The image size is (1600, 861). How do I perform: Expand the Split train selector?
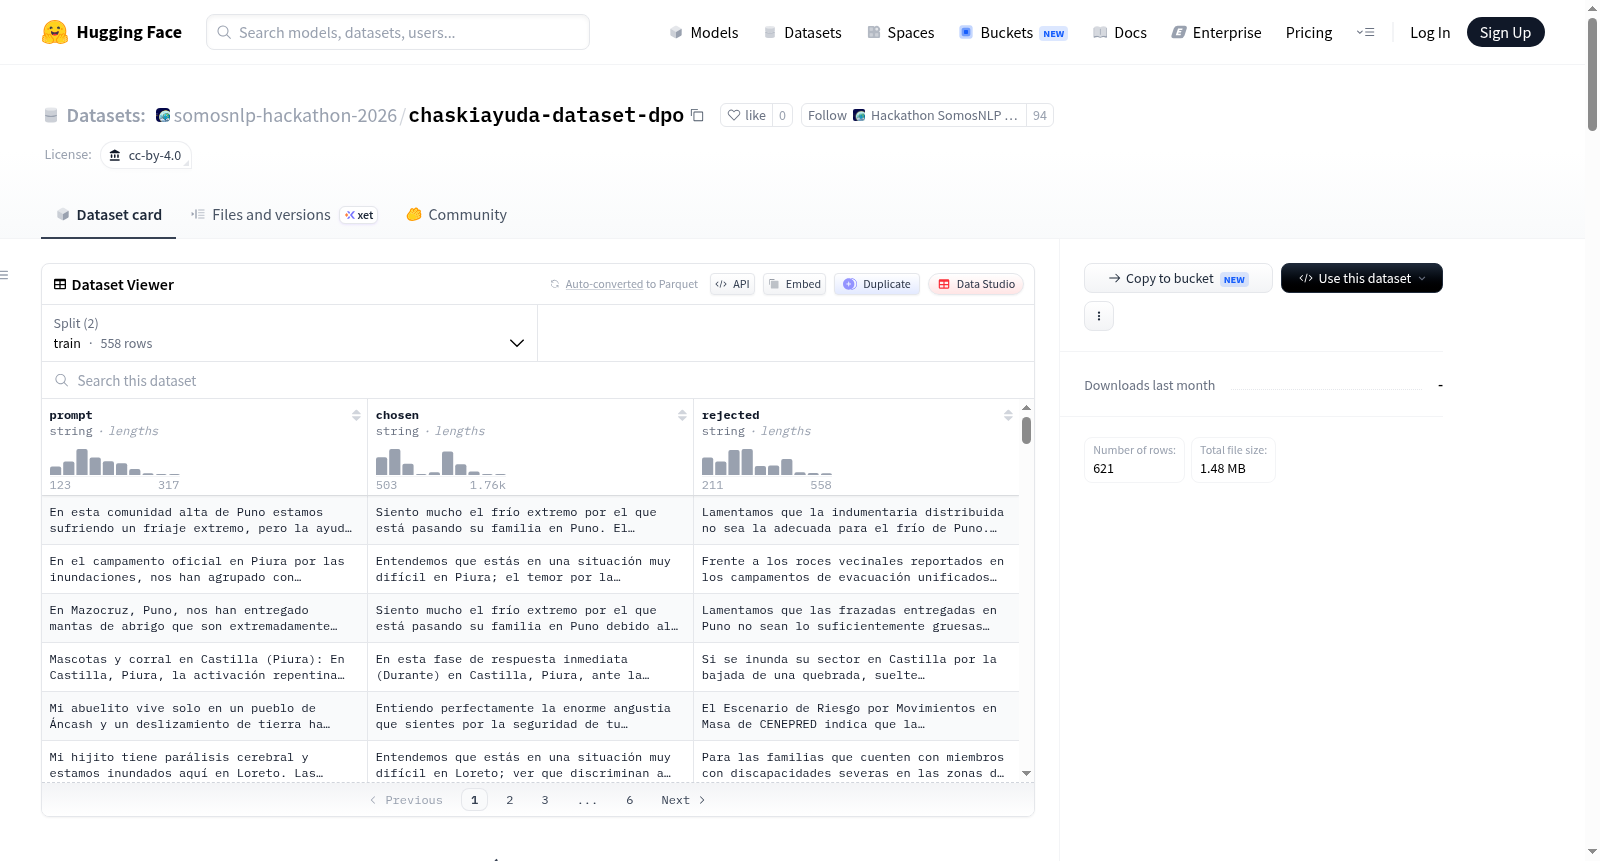tap(289, 333)
